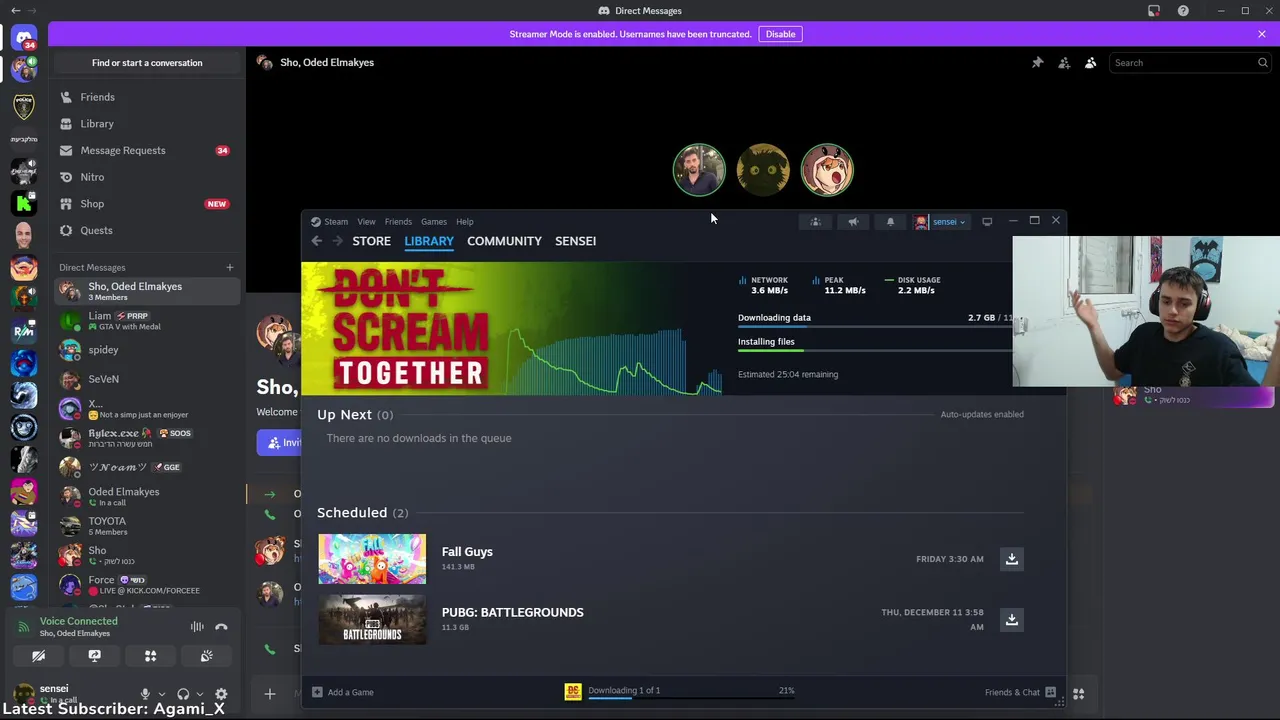Image resolution: width=1280 pixels, height=720 pixels.
Task: Dismiss the Streamer Mode banner
Action: [x=1262, y=34]
